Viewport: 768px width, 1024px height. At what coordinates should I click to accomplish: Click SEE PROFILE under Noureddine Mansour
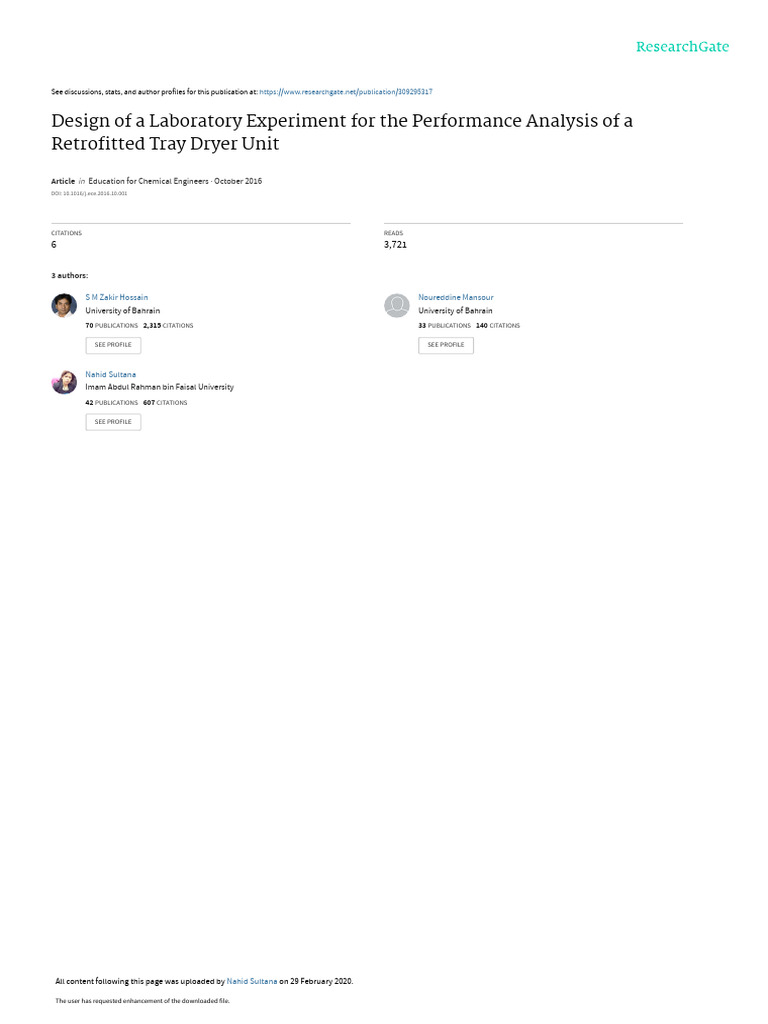[x=446, y=345]
